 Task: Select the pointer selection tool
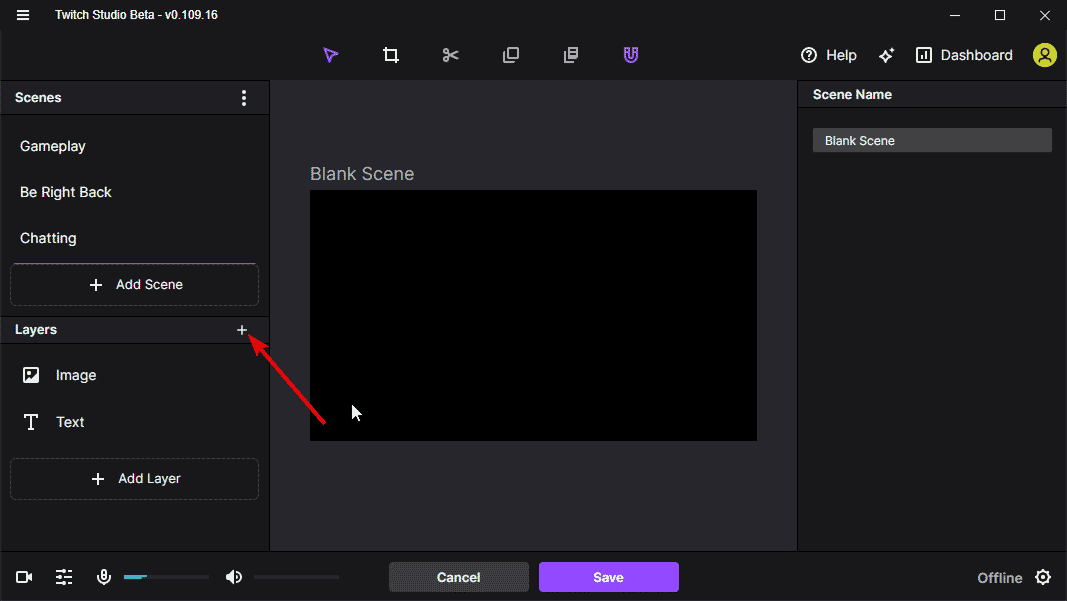(331, 55)
